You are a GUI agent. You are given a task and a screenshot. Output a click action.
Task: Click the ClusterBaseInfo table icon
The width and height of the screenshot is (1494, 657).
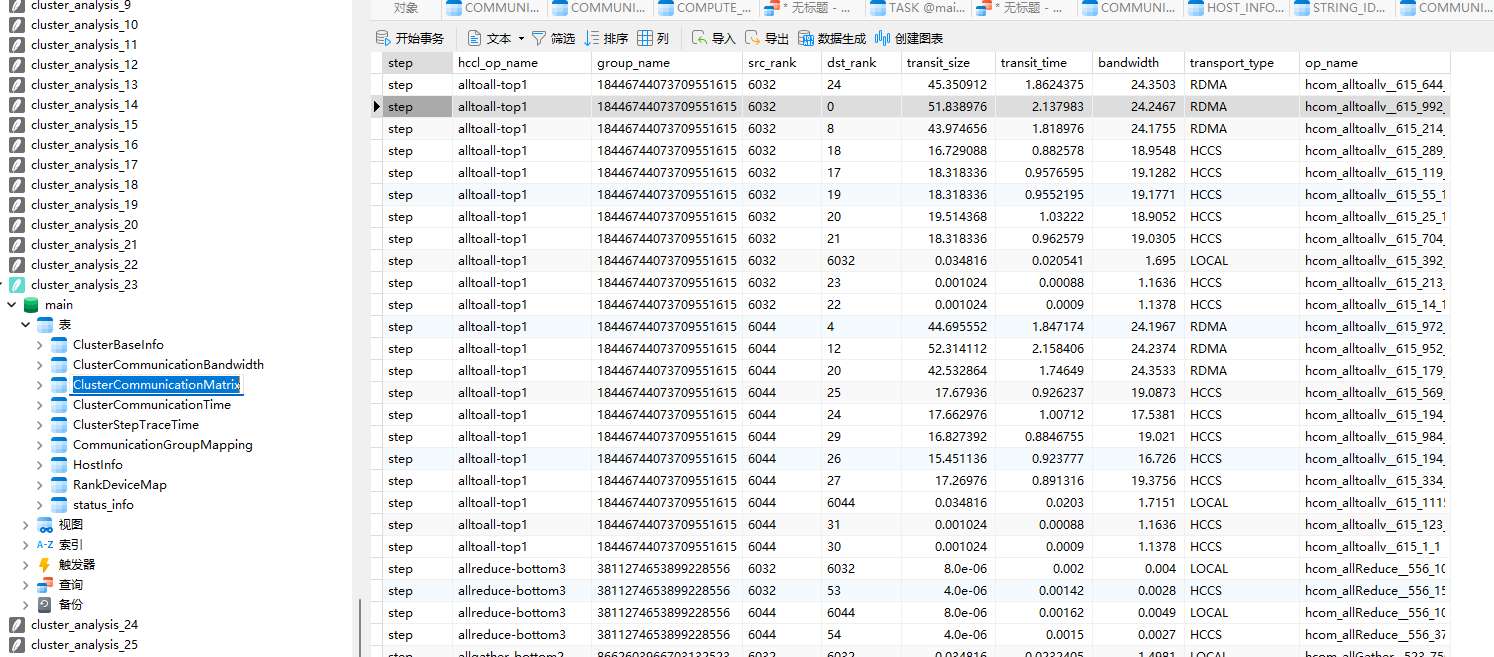(59, 345)
